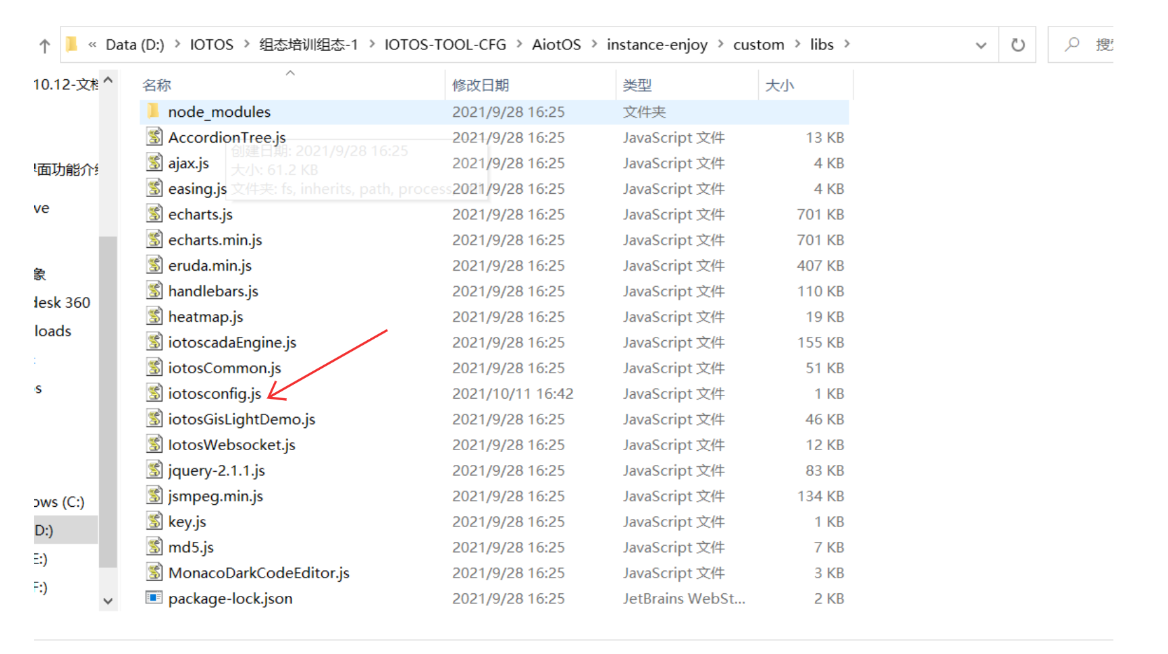Select the D: drive in navigation pane
The height and width of the screenshot is (654, 1168).
[x=45, y=530]
